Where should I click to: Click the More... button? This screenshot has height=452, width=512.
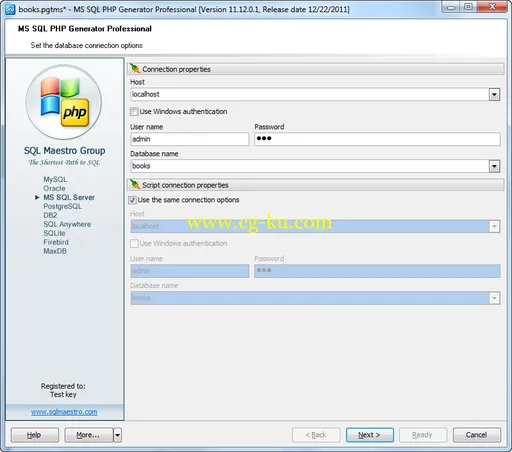[x=89, y=435]
